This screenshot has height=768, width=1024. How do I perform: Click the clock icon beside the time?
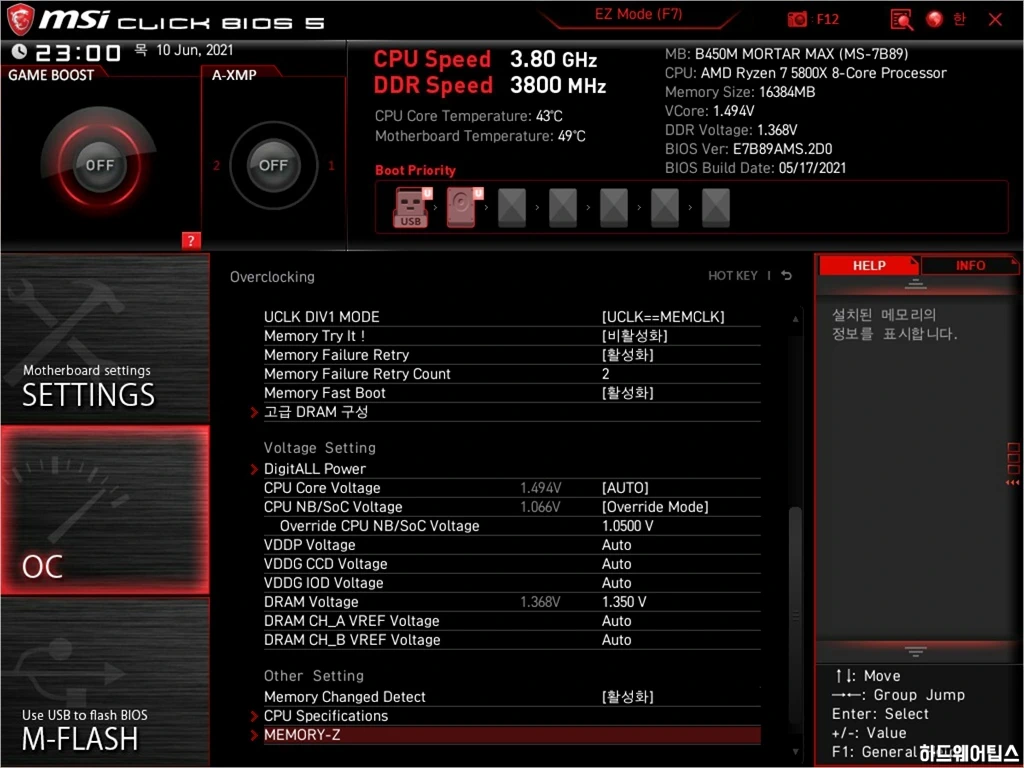20,51
